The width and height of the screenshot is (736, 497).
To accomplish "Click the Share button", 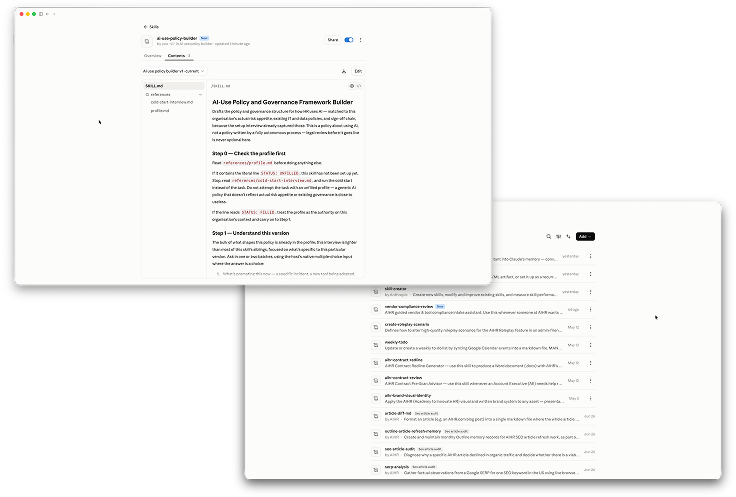I will pos(332,40).
